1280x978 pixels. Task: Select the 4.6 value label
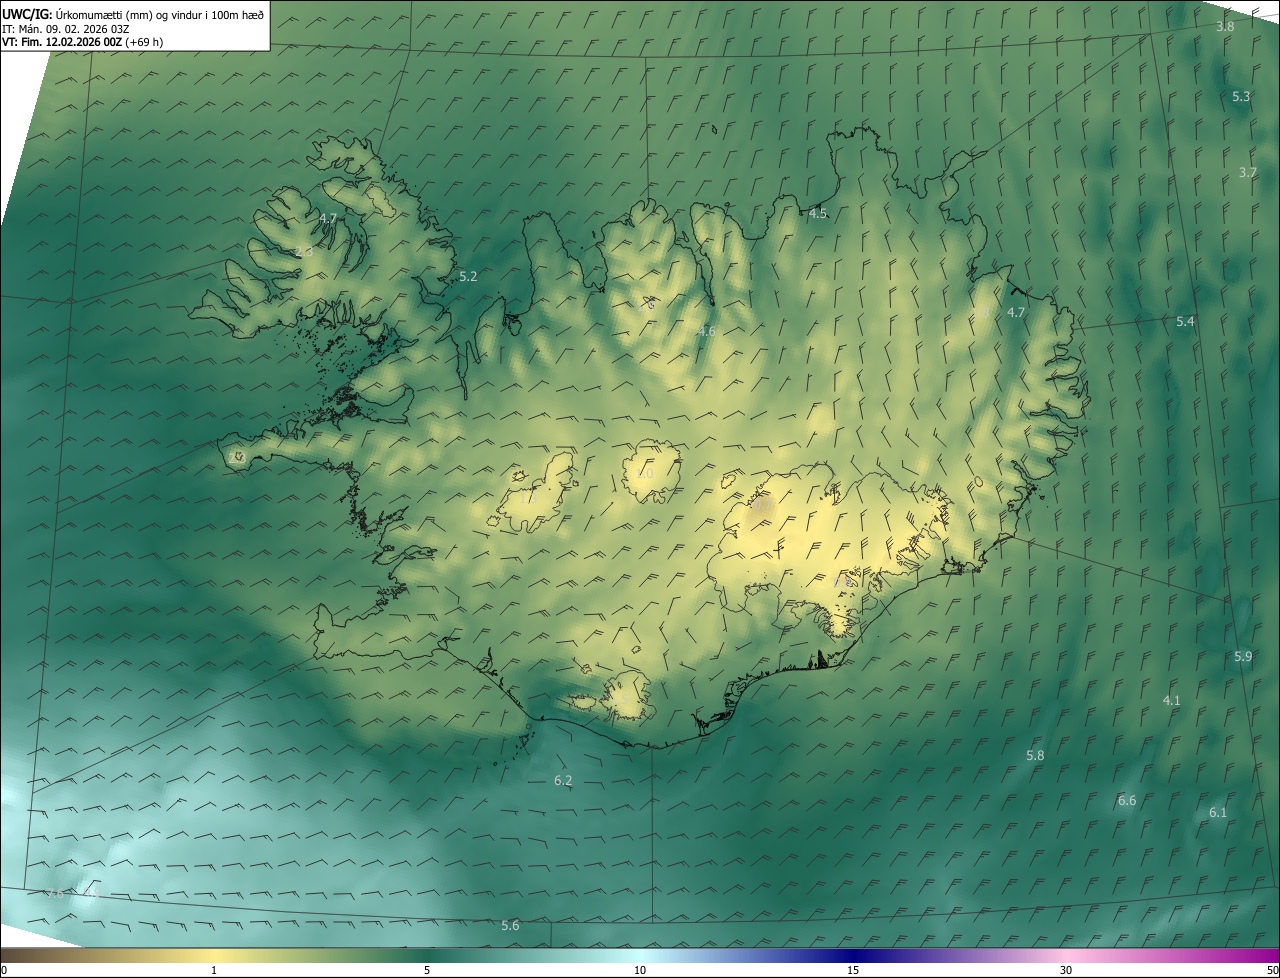pos(706,331)
